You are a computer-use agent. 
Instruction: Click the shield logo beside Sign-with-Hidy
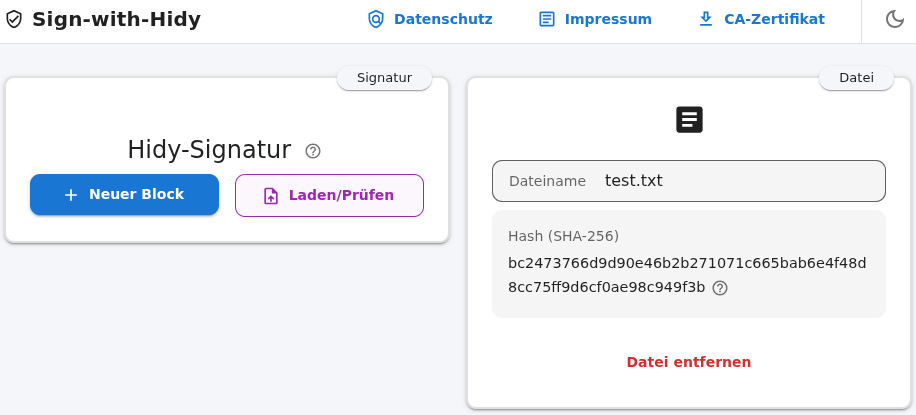click(13, 19)
